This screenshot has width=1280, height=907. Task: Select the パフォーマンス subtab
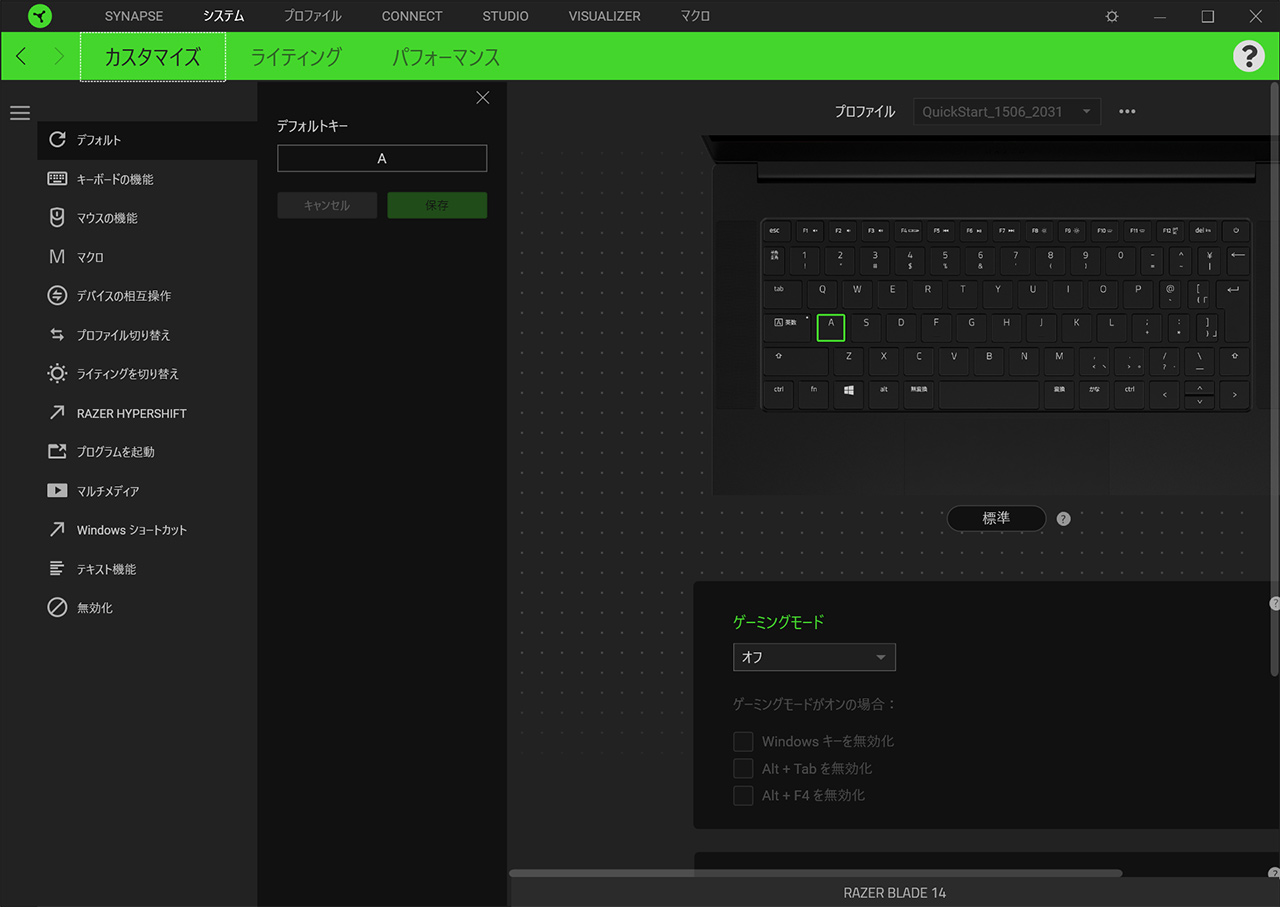[x=446, y=57]
